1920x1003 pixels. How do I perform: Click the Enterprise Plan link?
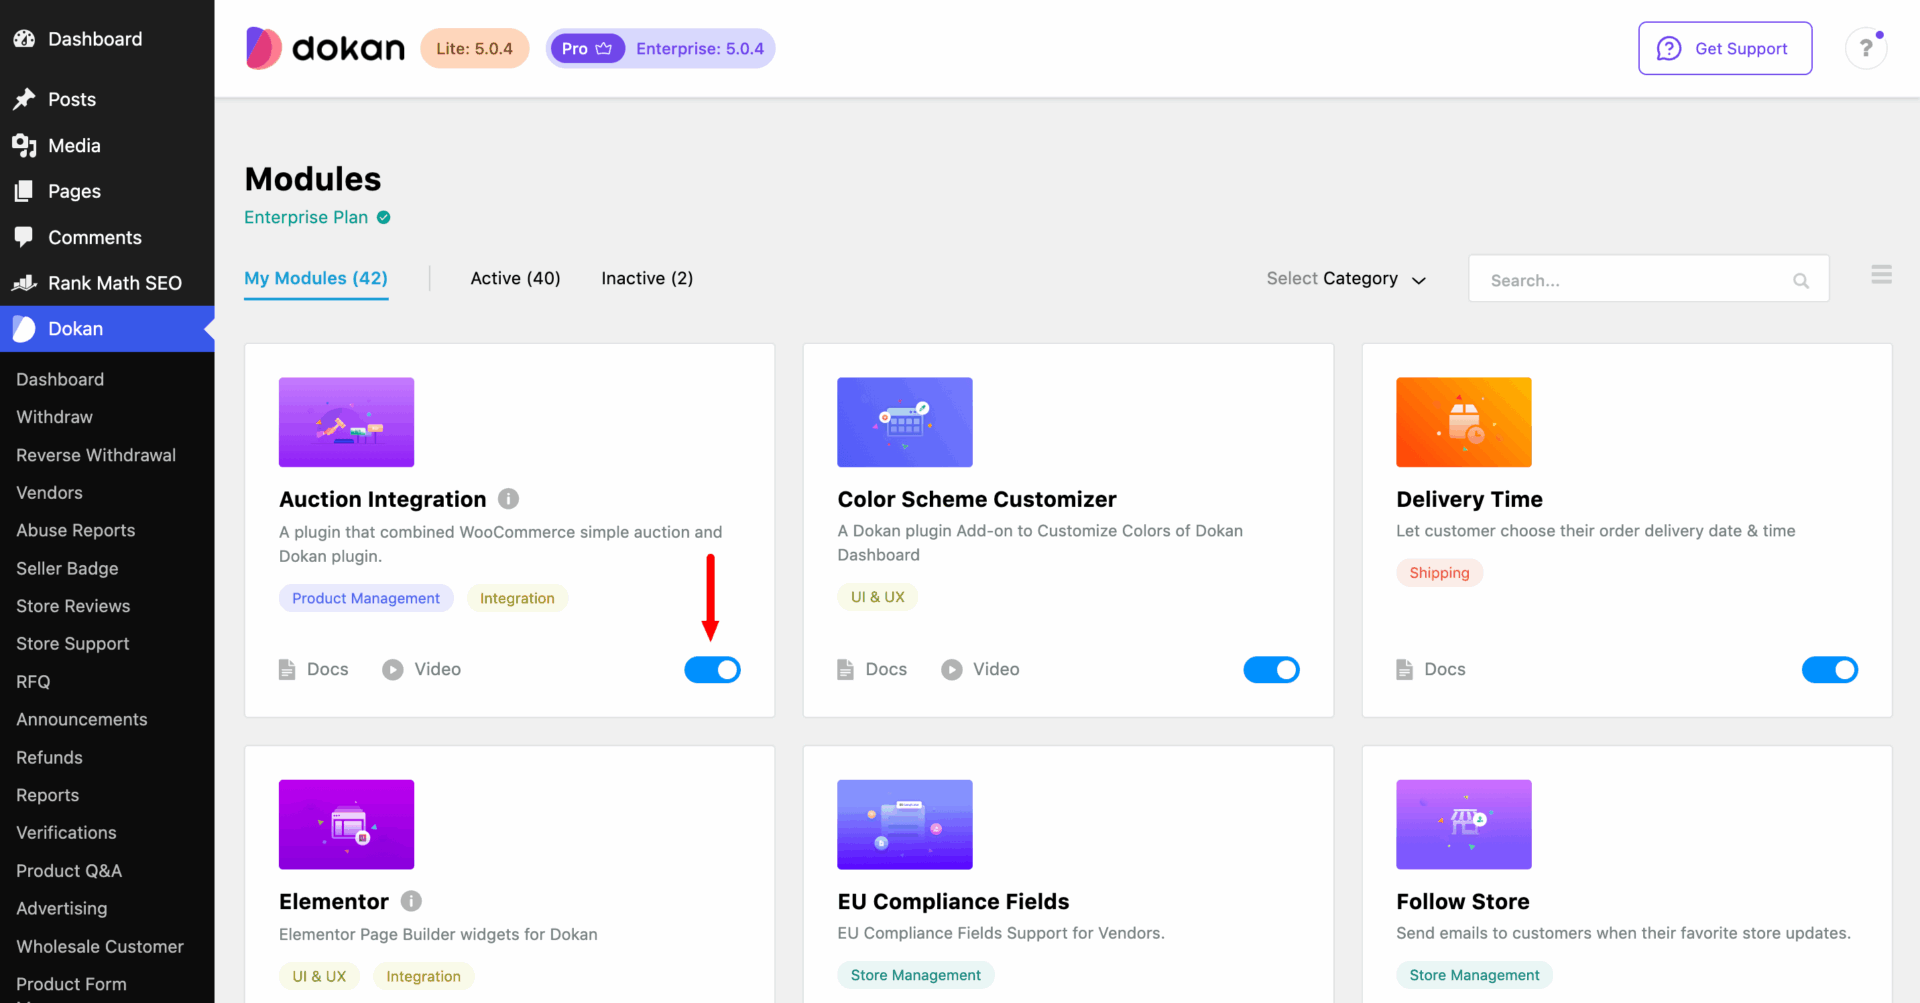pos(306,217)
